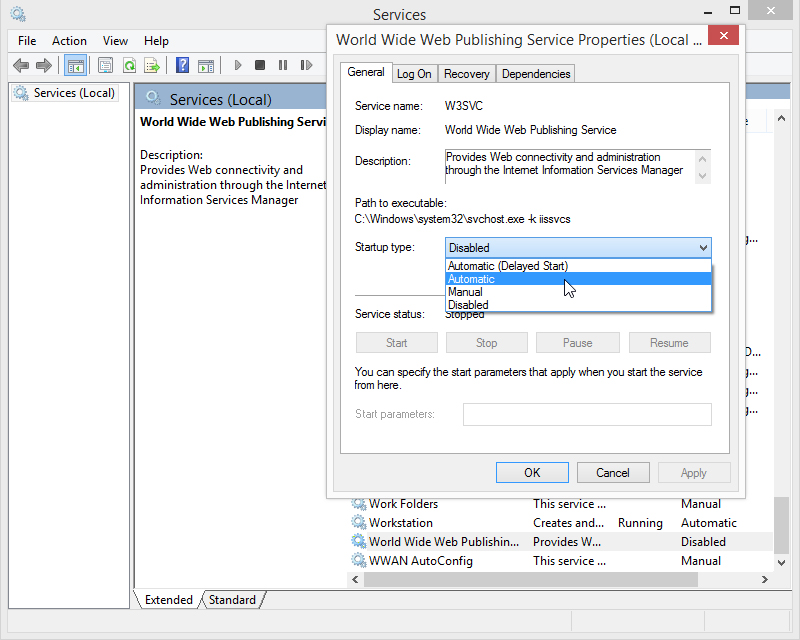Click the Start service button
800x640 pixels.
tap(396, 343)
